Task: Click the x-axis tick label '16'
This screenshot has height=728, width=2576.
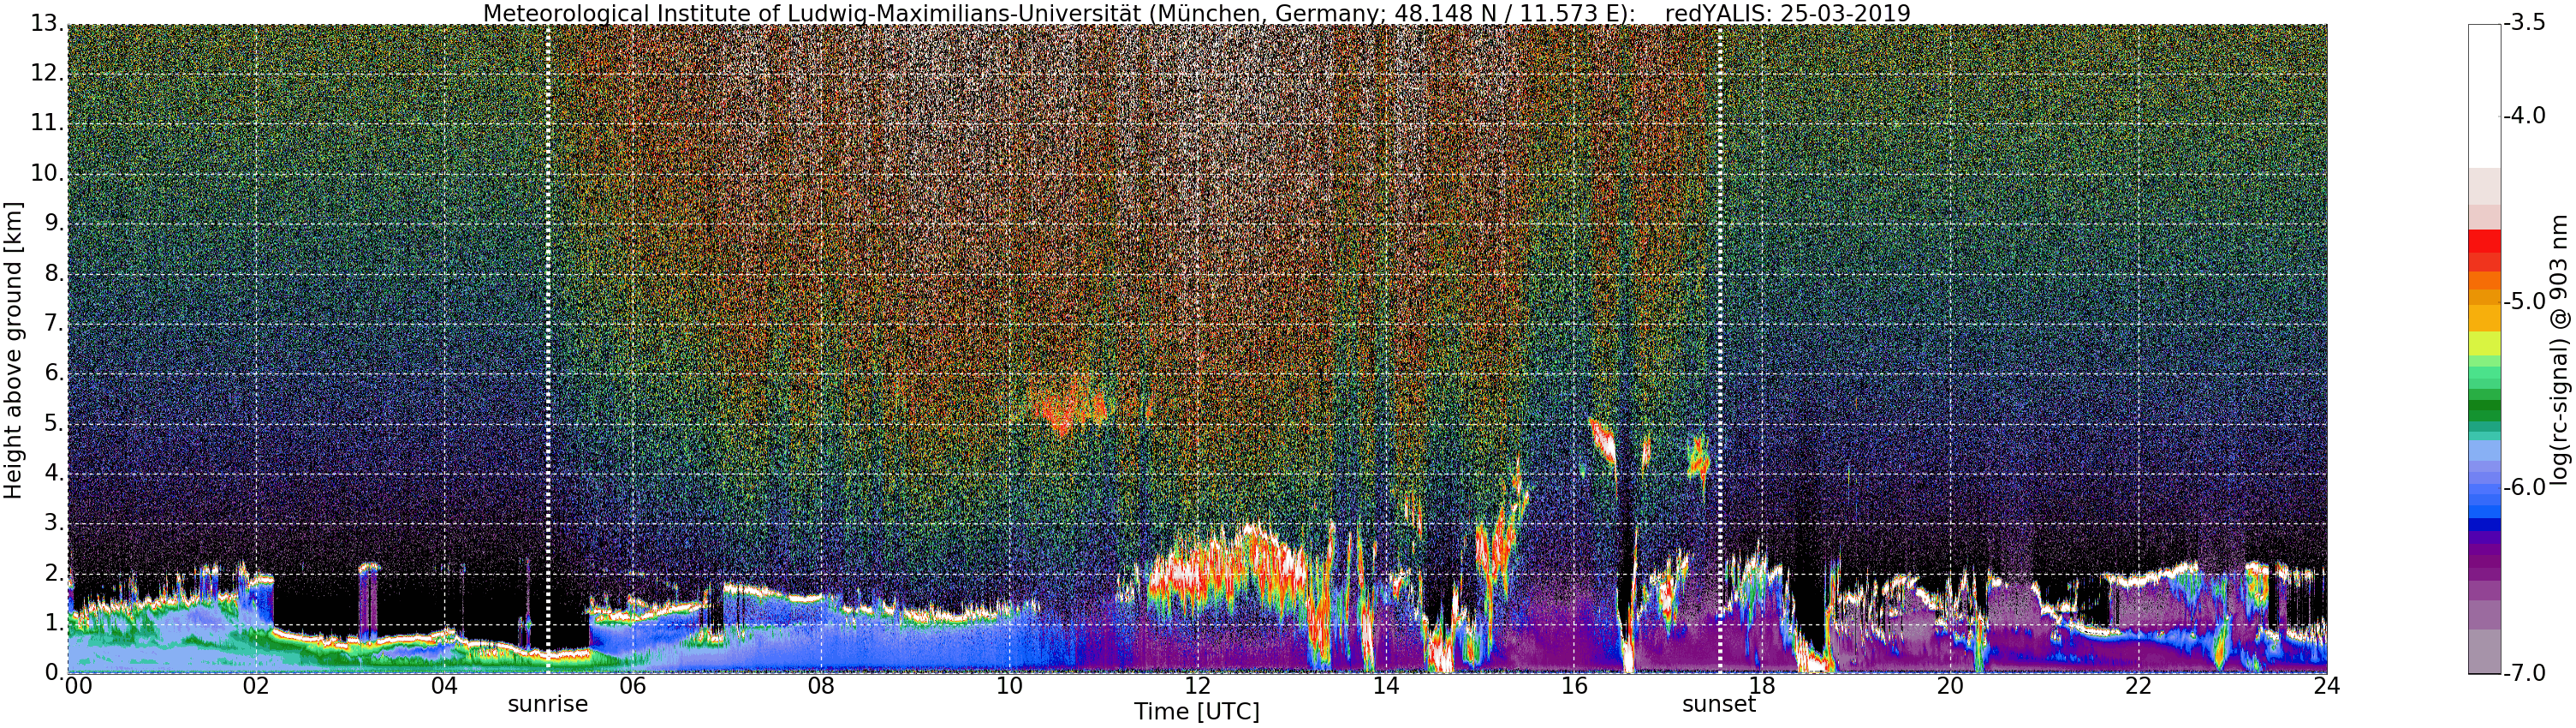Action: 1574,686
